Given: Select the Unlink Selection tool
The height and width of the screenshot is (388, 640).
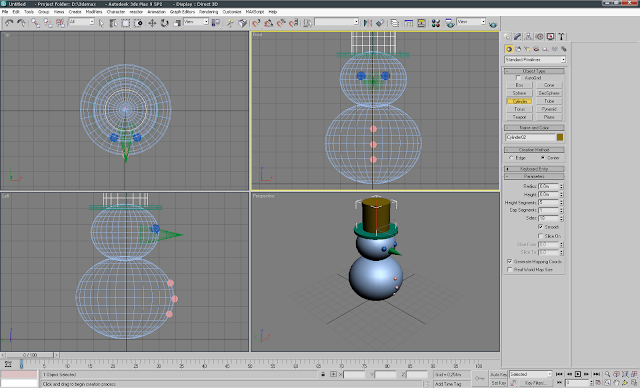Looking at the screenshot, I should (x=48, y=23).
